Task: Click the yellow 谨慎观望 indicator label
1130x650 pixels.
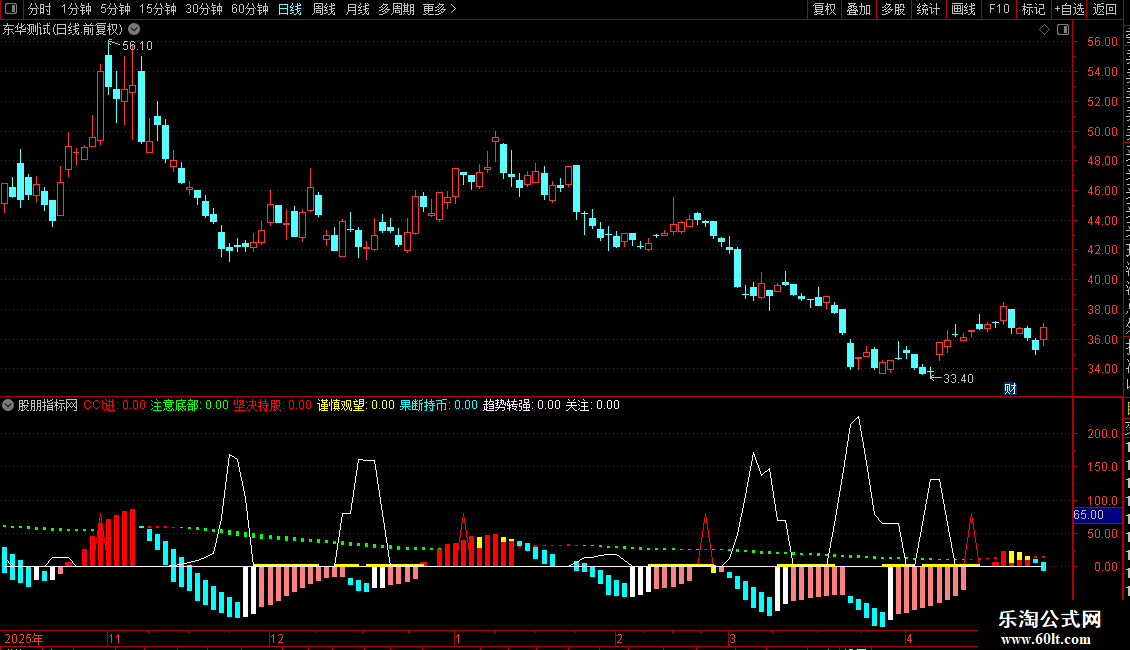Action: [355, 405]
